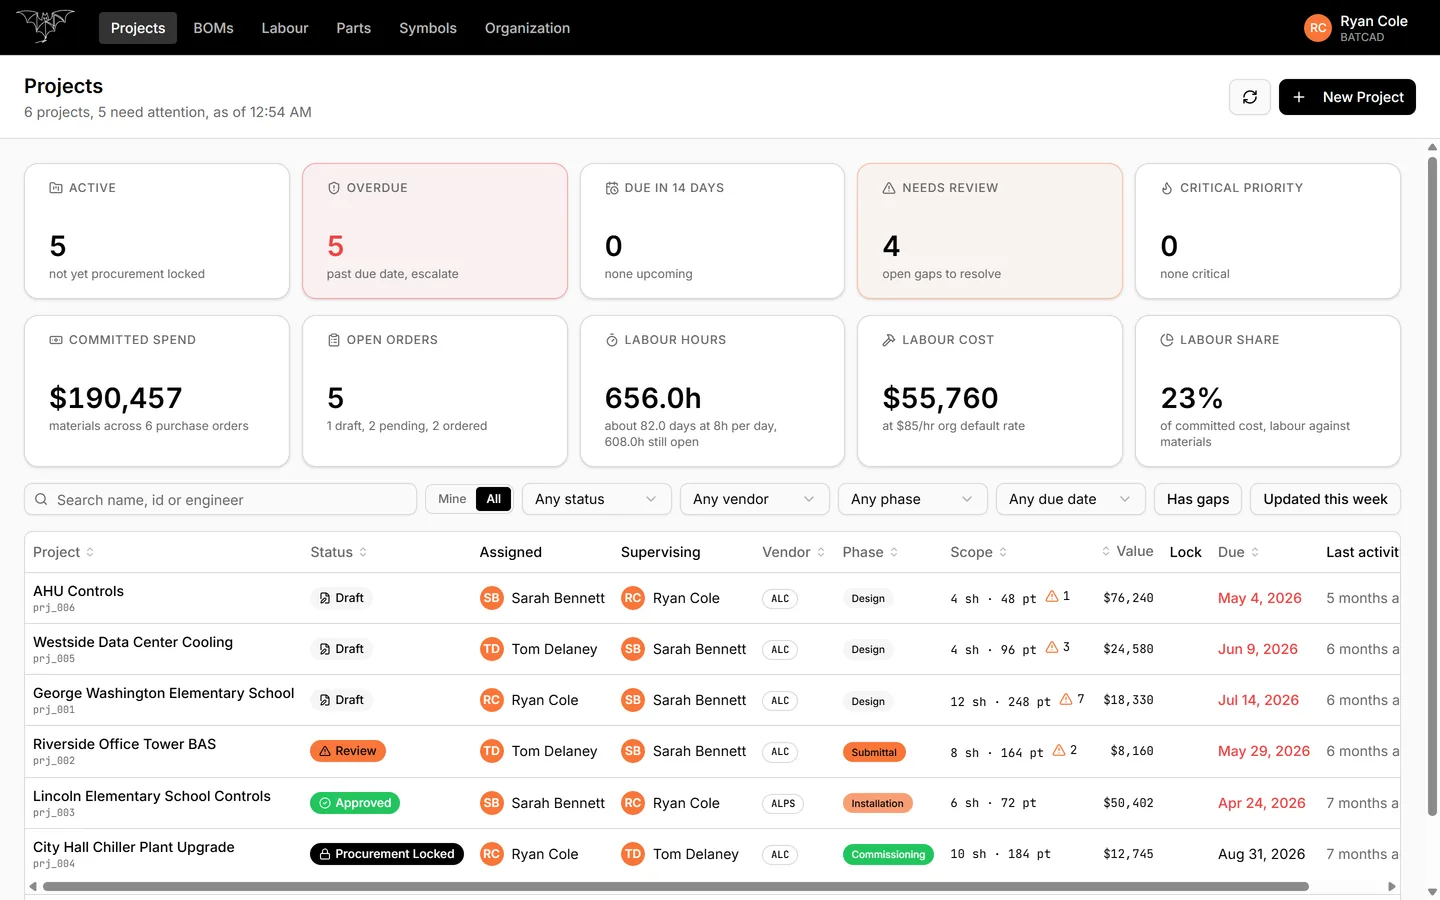Click the Needs Review warning triangle icon
This screenshot has height=900, width=1440.
point(889,188)
